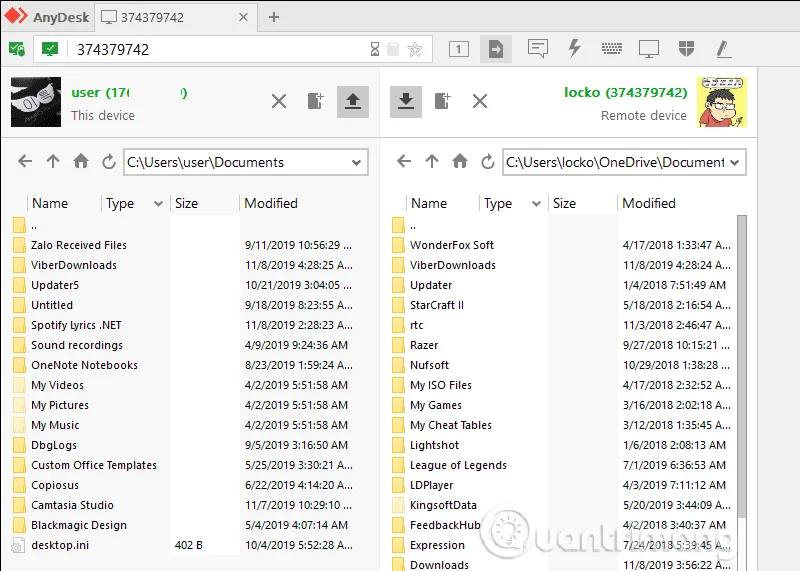Image resolution: width=800 pixels, height=571 pixels.
Task: Open local Type column sort arrow
Action: pos(158,204)
